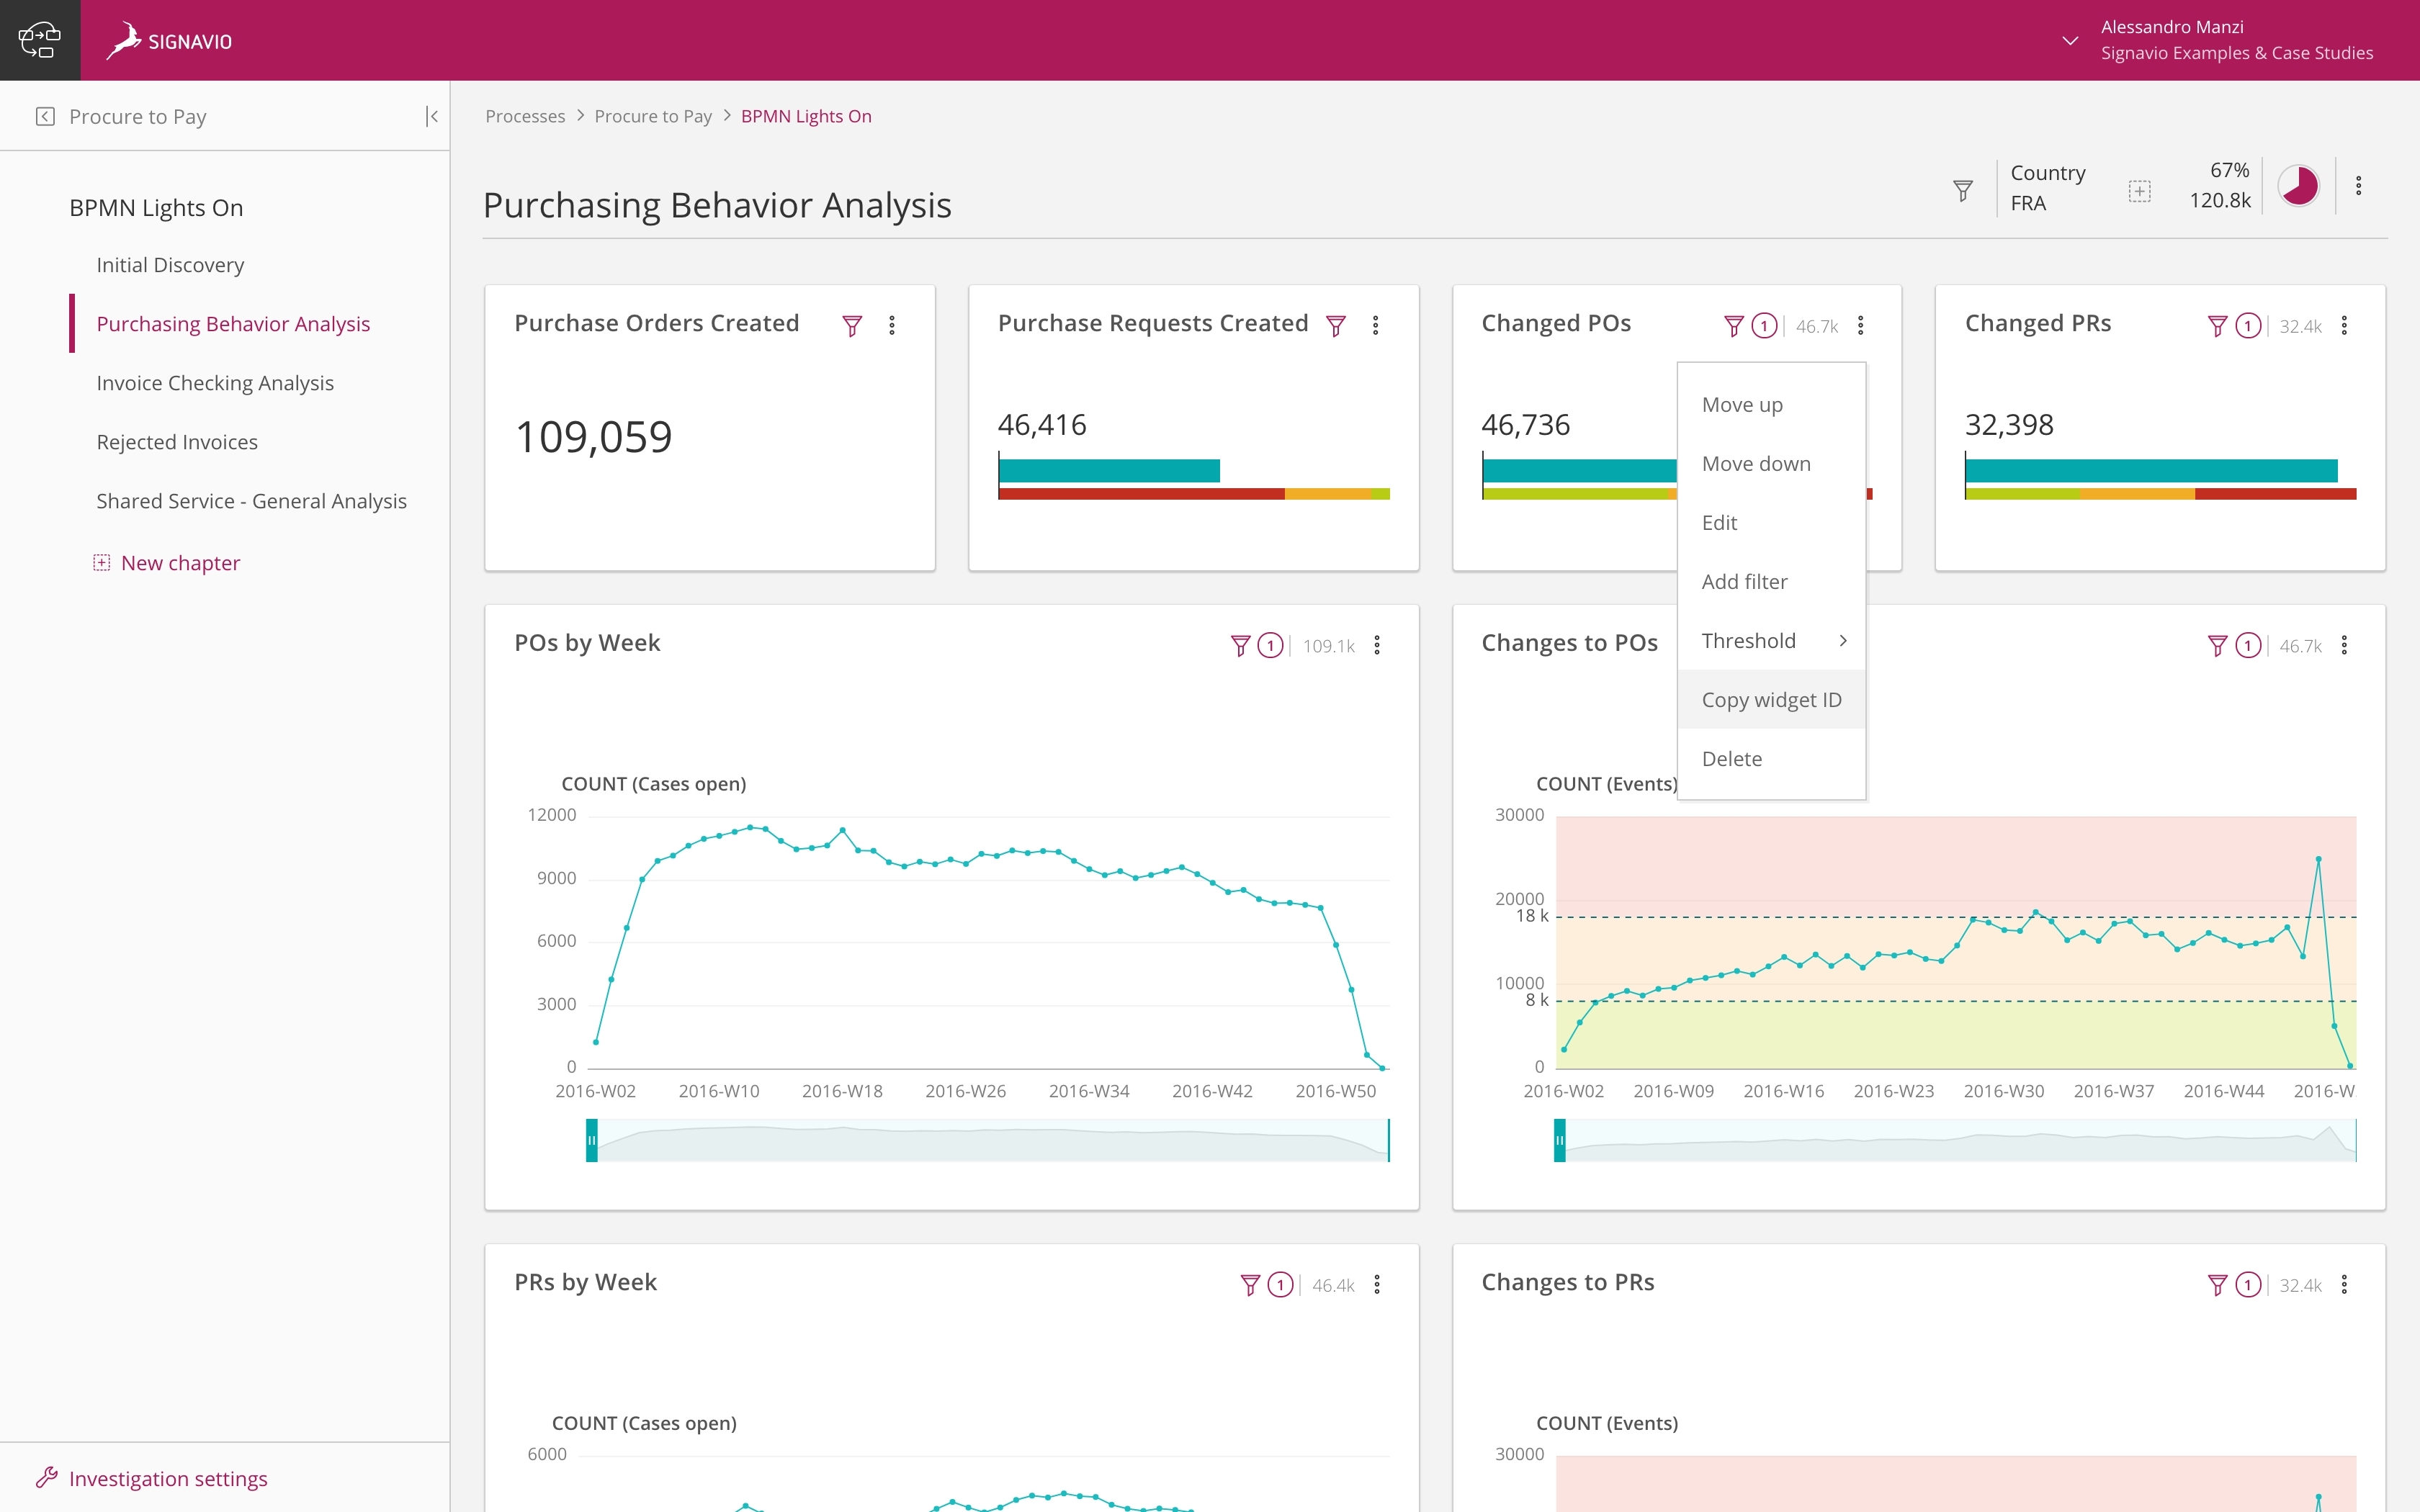Viewport: 2420px width, 1512px height.
Task: Choose Delete in the open context menu
Action: [1732, 758]
